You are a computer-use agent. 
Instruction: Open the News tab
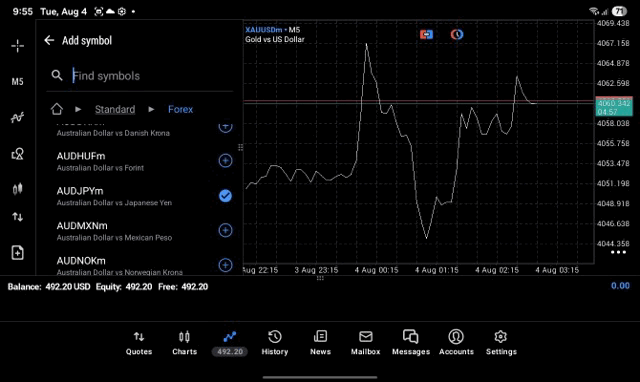[x=320, y=343]
